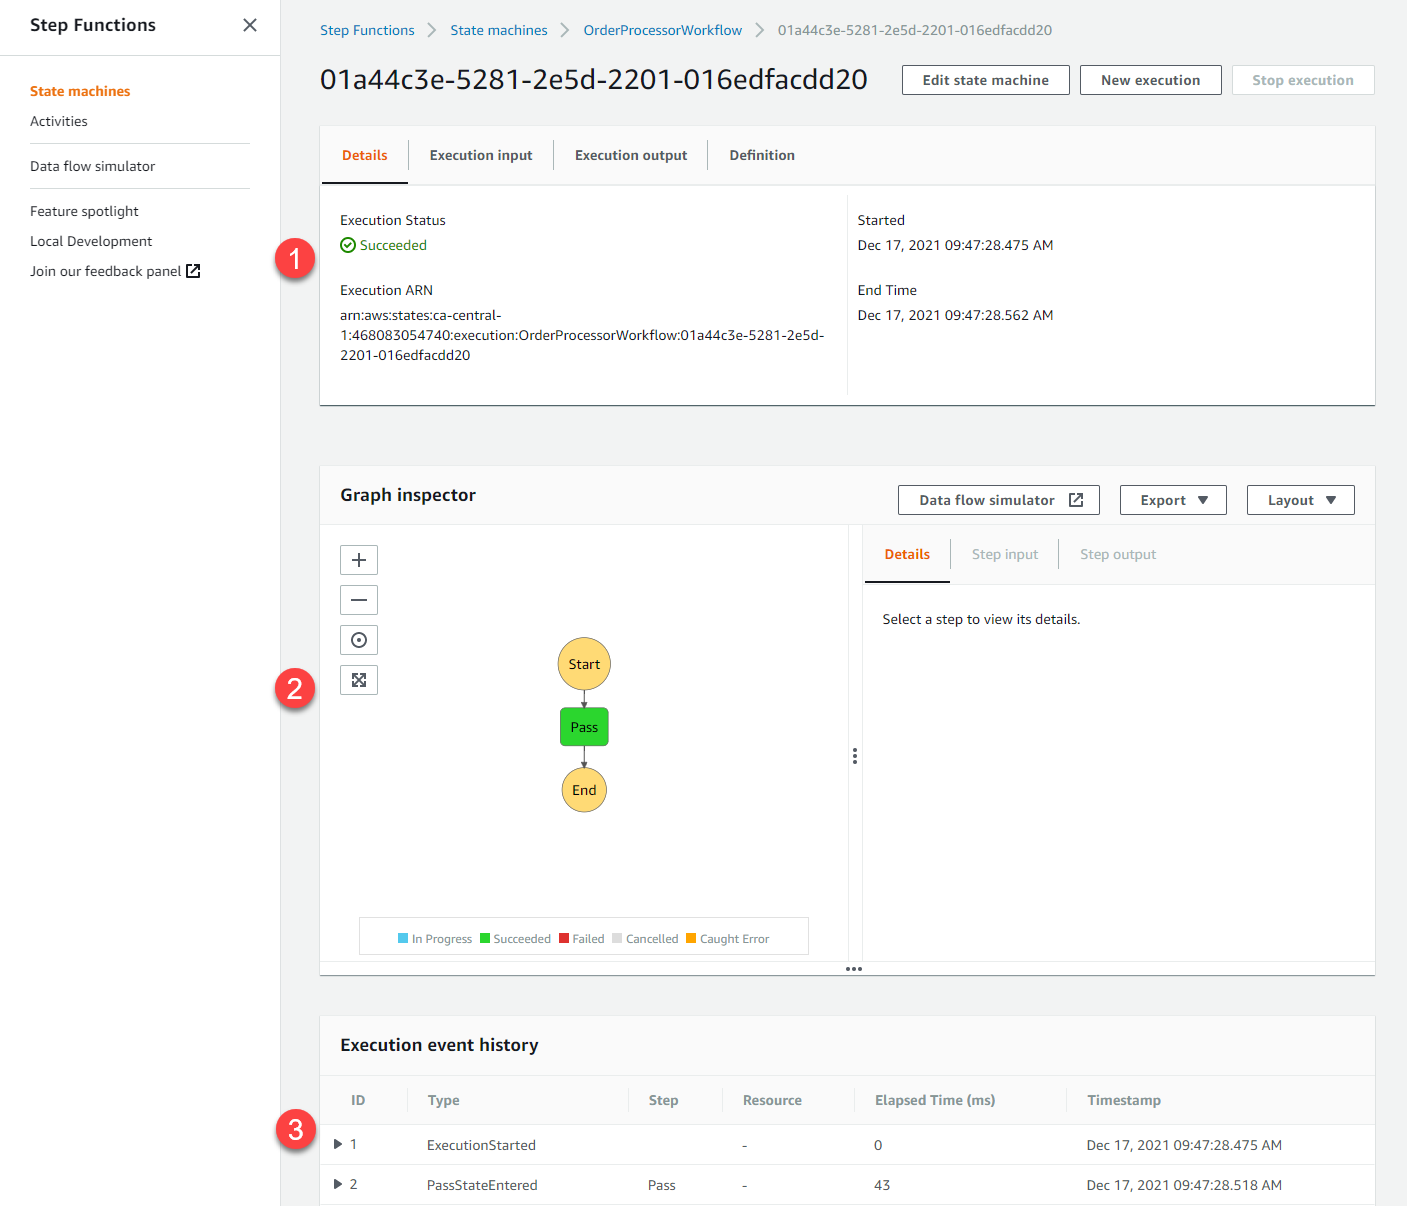Screen dimensions: 1407x1206
Task: Click the Resource column header
Action: 772,1100
